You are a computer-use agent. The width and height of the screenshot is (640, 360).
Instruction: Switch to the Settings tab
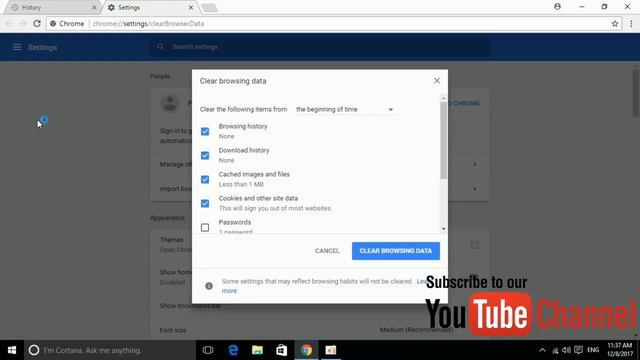(x=150, y=7)
